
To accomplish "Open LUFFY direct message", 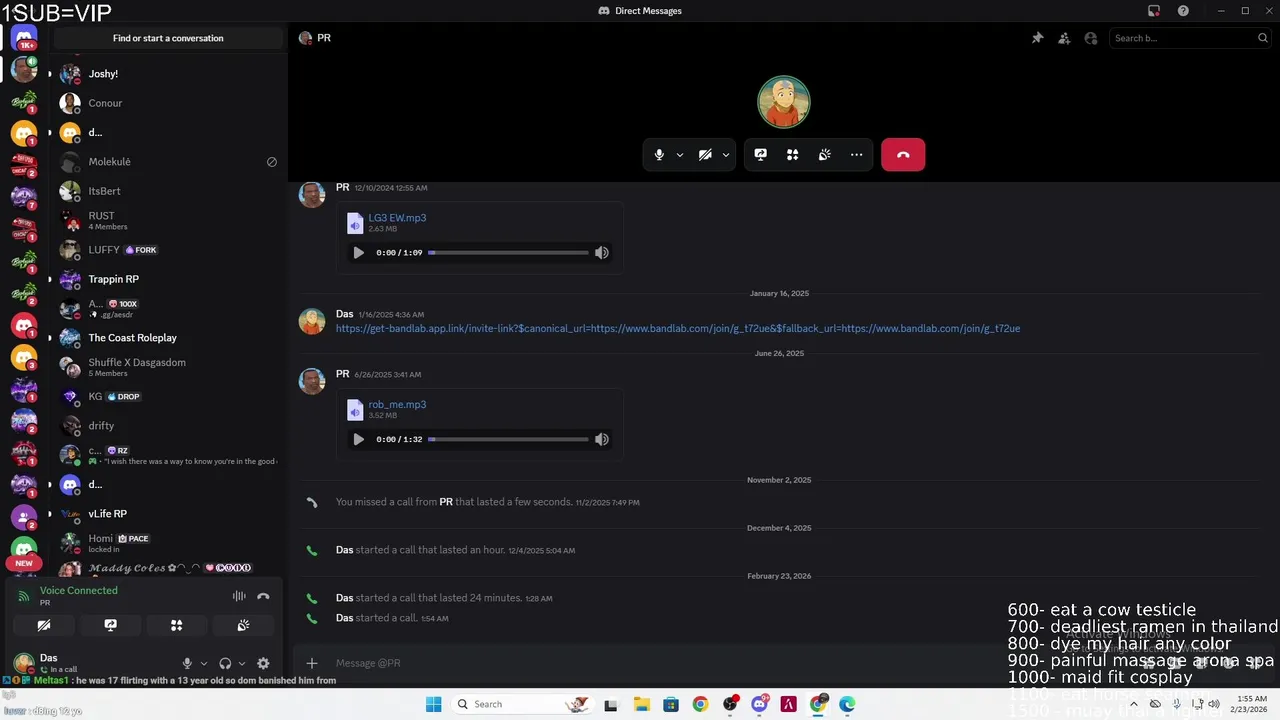I will [168, 250].
